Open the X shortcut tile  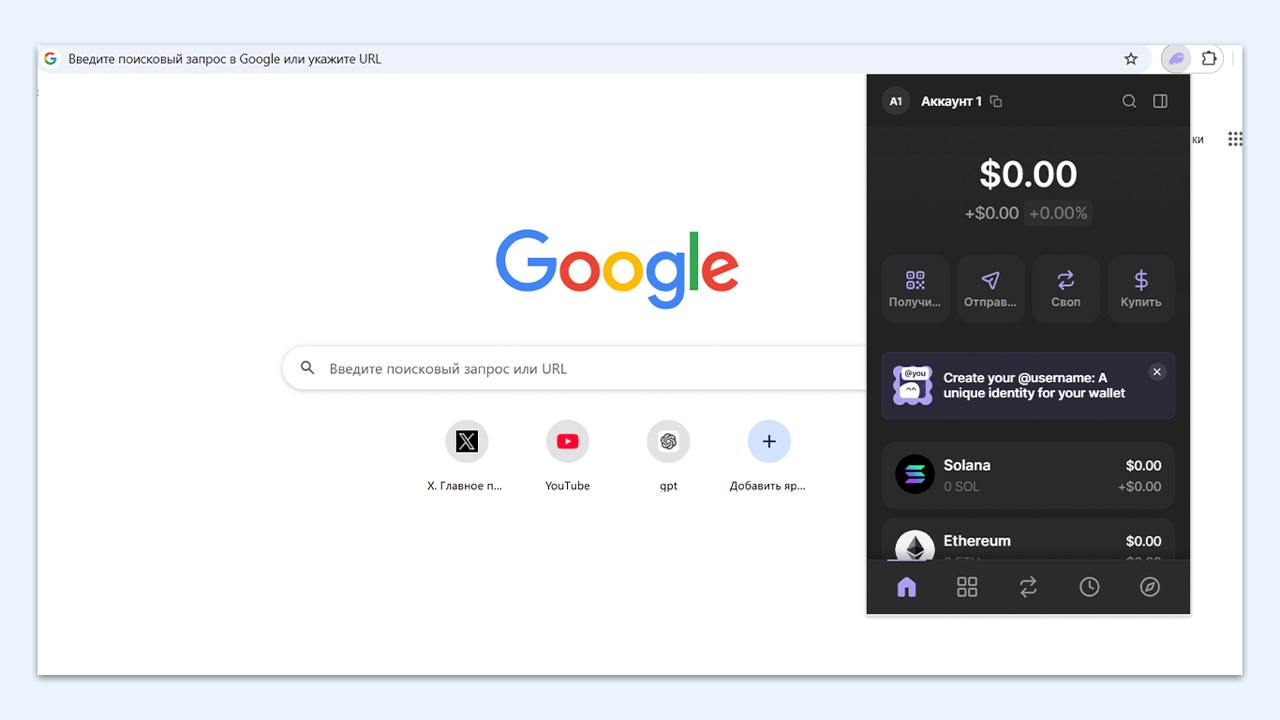[x=466, y=457]
